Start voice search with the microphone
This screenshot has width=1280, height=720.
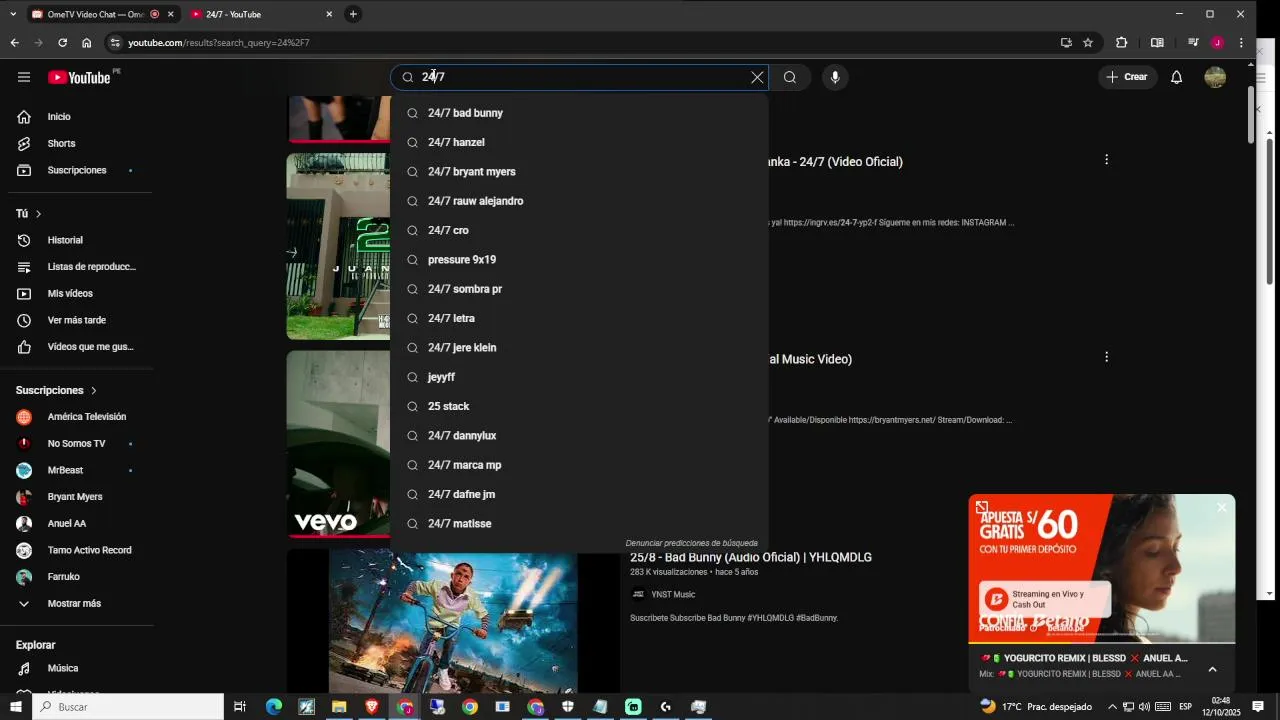coord(834,77)
